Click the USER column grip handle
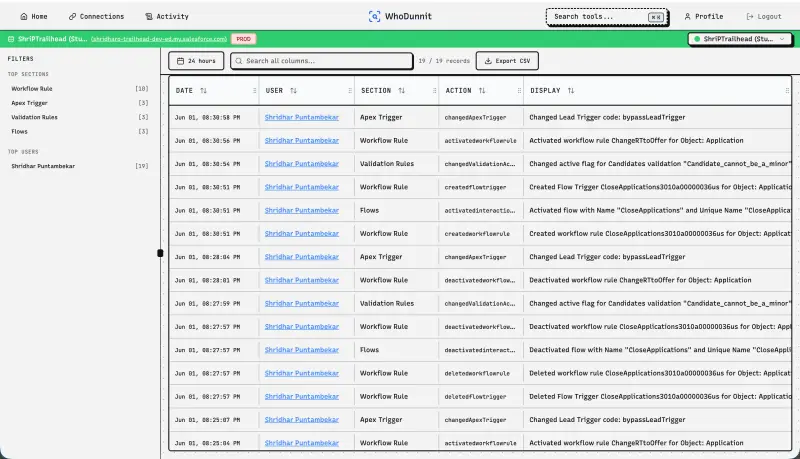The width and height of the screenshot is (800, 459). coord(350,91)
